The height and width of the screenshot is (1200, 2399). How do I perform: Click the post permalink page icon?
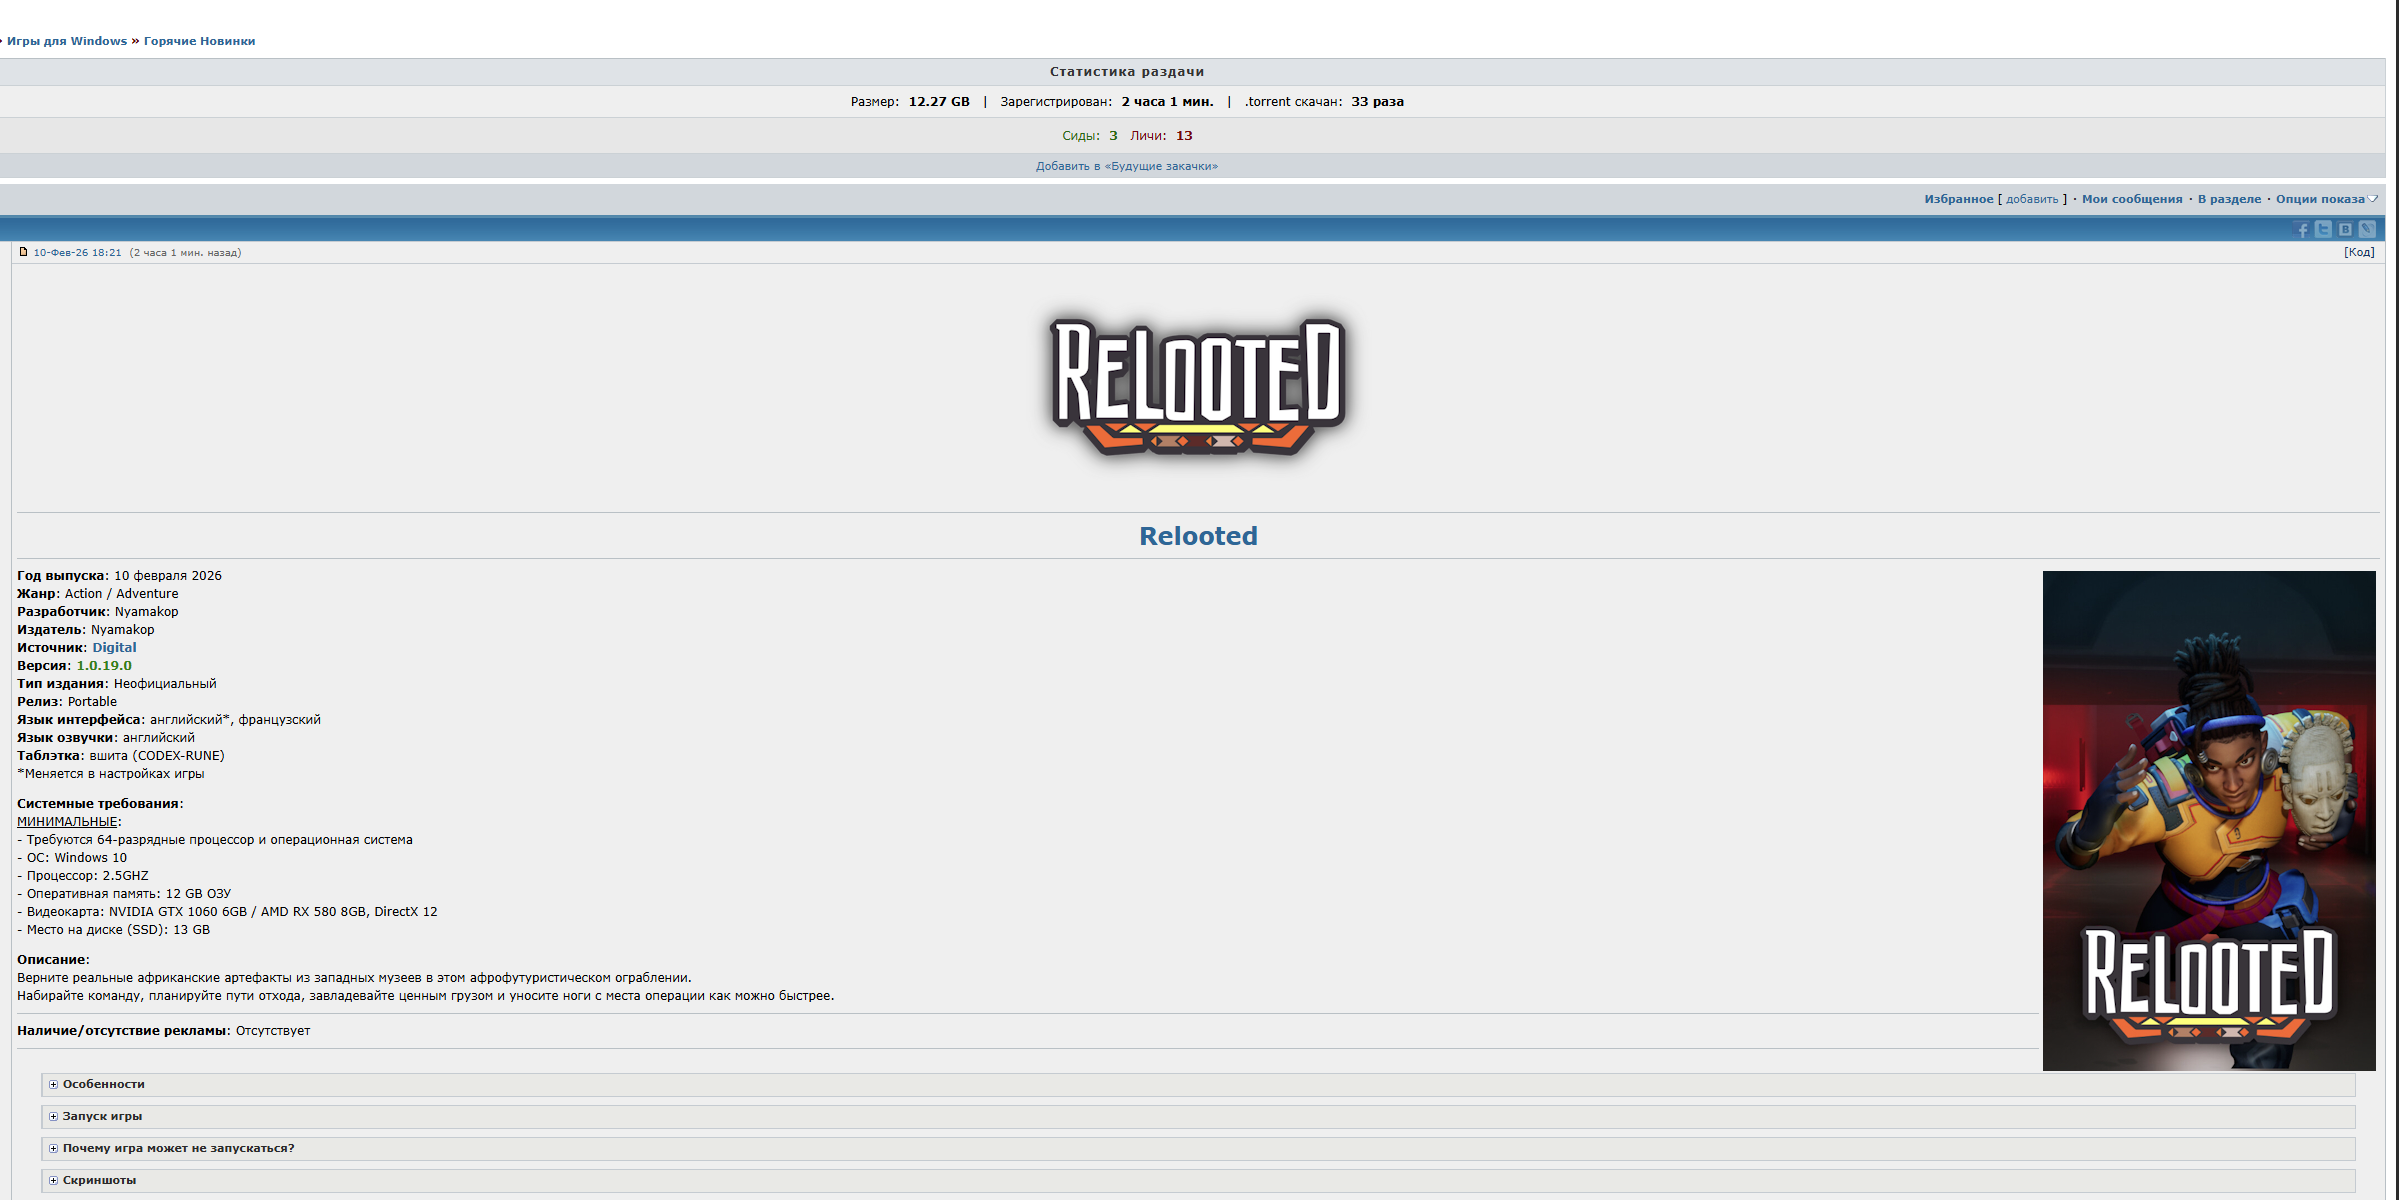pyautogui.click(x=23, y=252)
